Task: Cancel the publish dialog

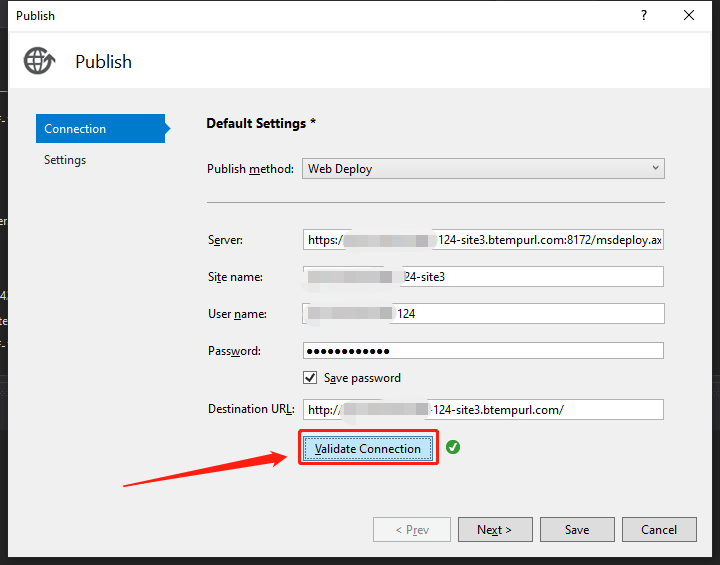Action: coord(658,529)
